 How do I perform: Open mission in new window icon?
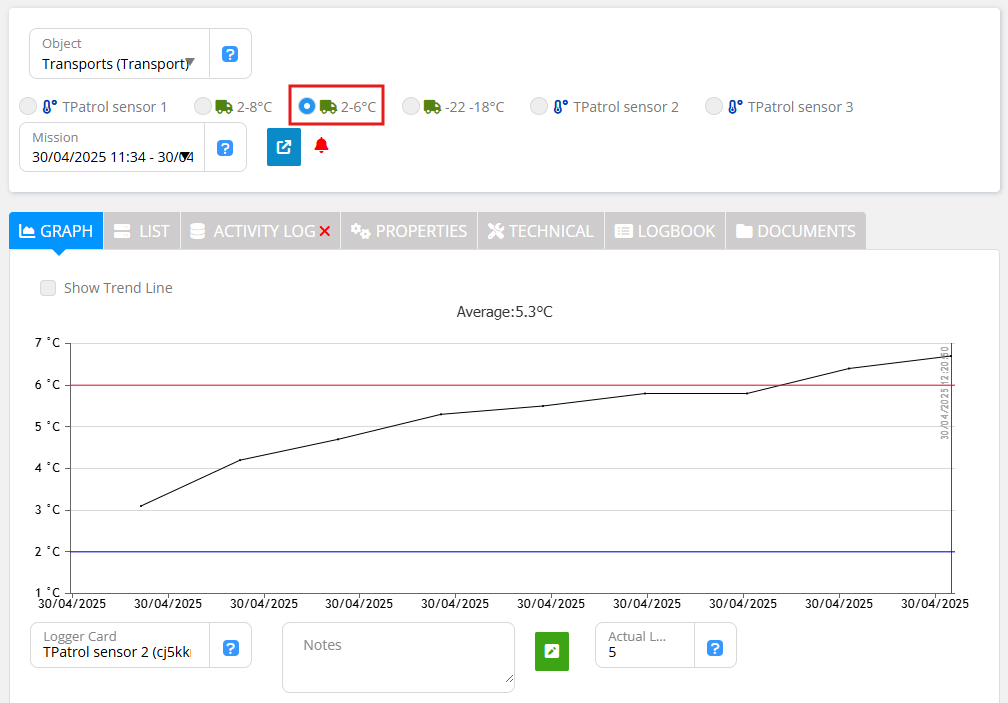click(284, 147)
